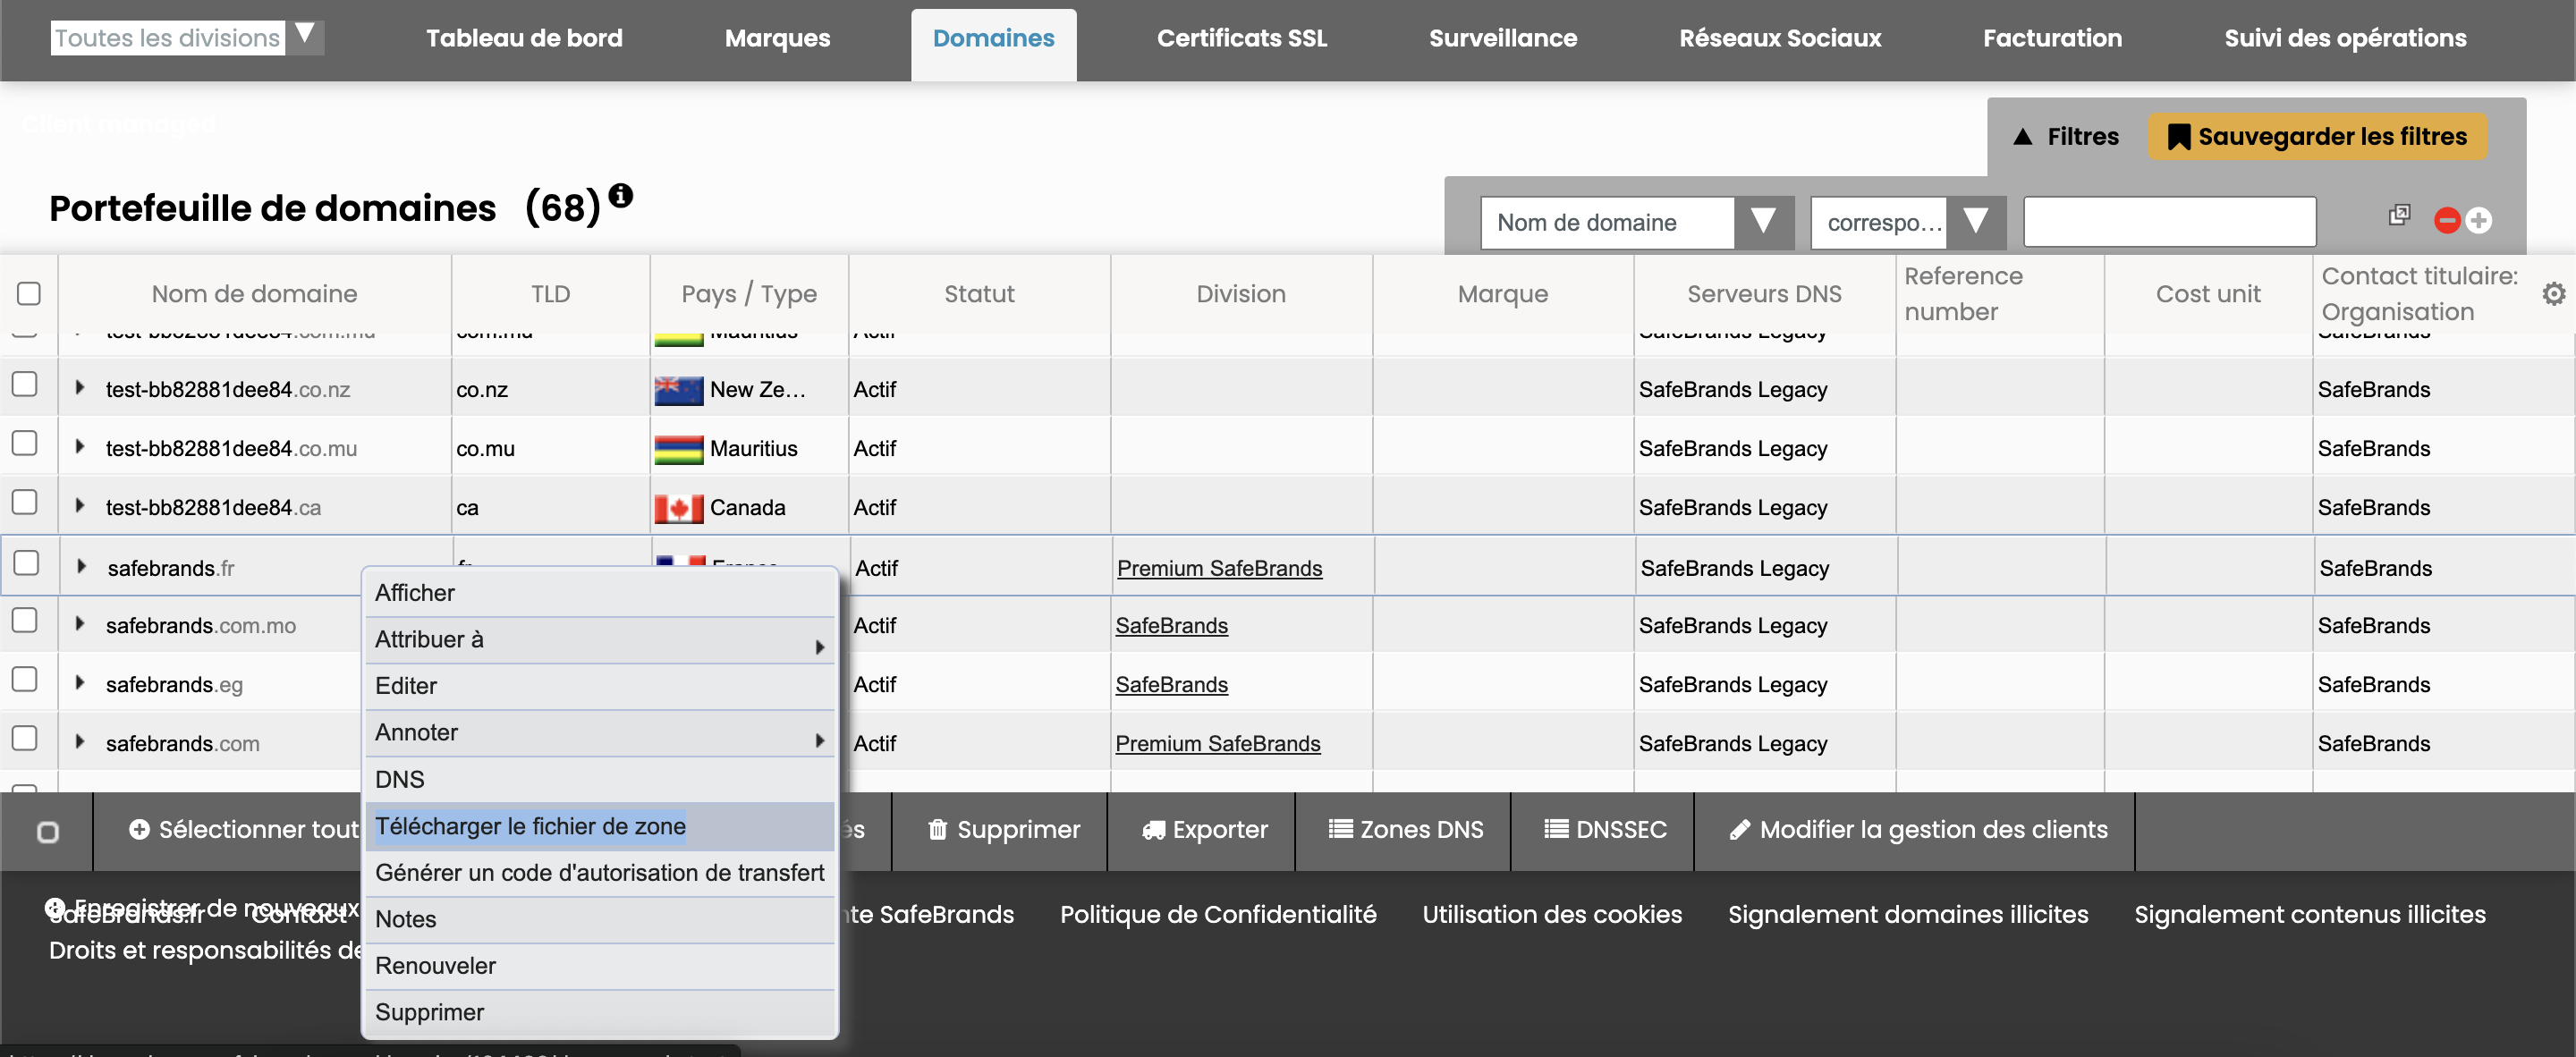Click the Exporter button
Image resolution: width=2576 pixels, height=1057 pixels.
1204,830
